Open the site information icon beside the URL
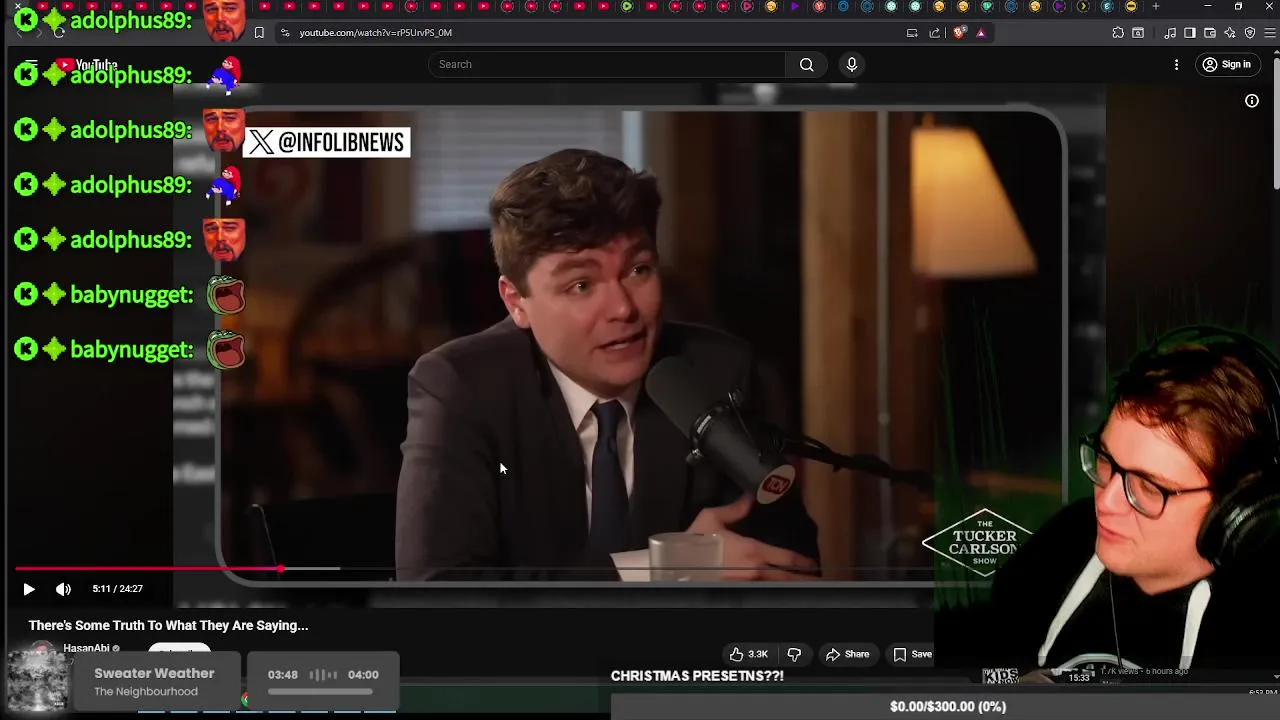Viewport: 1280px width, 720px height. coord(285,33)
